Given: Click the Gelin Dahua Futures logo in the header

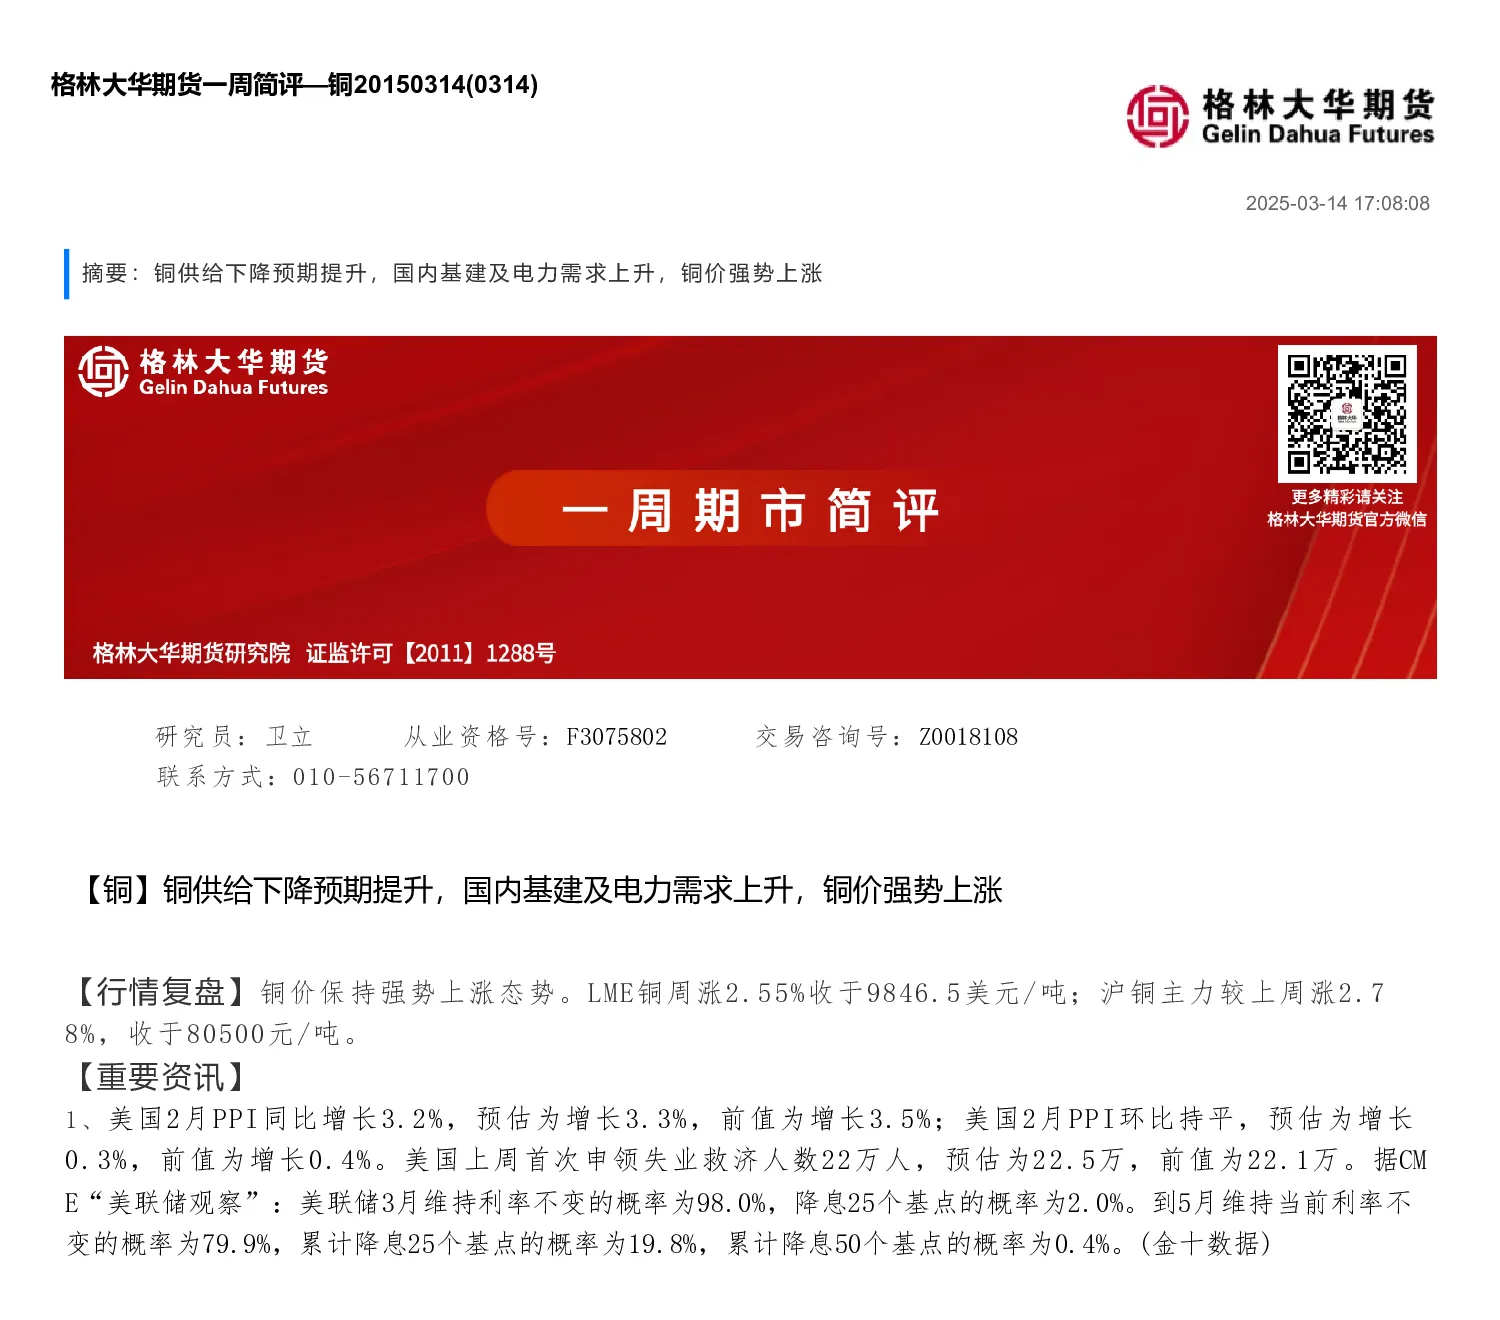Looking at the screenshot, I should [1280, 117].
